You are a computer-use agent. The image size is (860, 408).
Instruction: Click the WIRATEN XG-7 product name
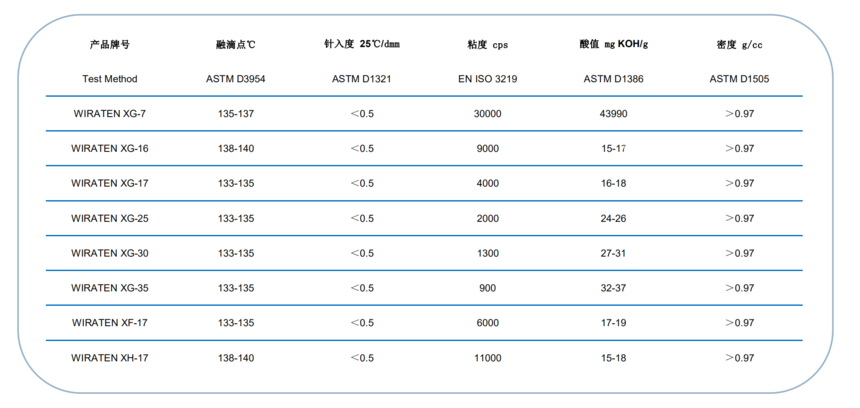pyautogui.click(x=110, y=114)
